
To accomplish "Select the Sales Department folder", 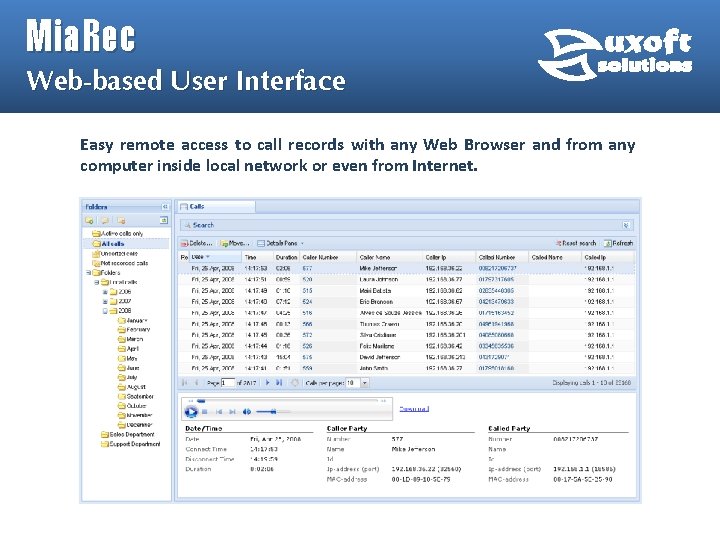I will [128, 434].
